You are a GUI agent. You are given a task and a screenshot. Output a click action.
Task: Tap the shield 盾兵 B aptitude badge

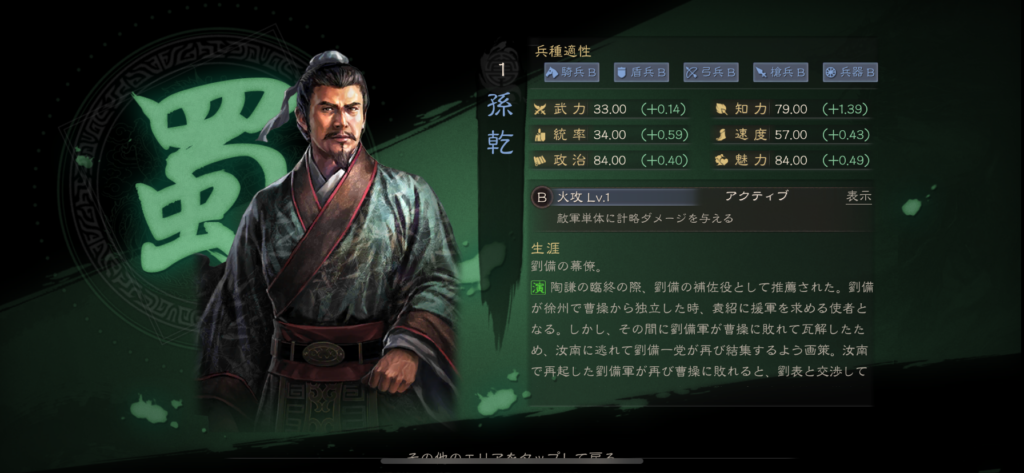point(641,73)
